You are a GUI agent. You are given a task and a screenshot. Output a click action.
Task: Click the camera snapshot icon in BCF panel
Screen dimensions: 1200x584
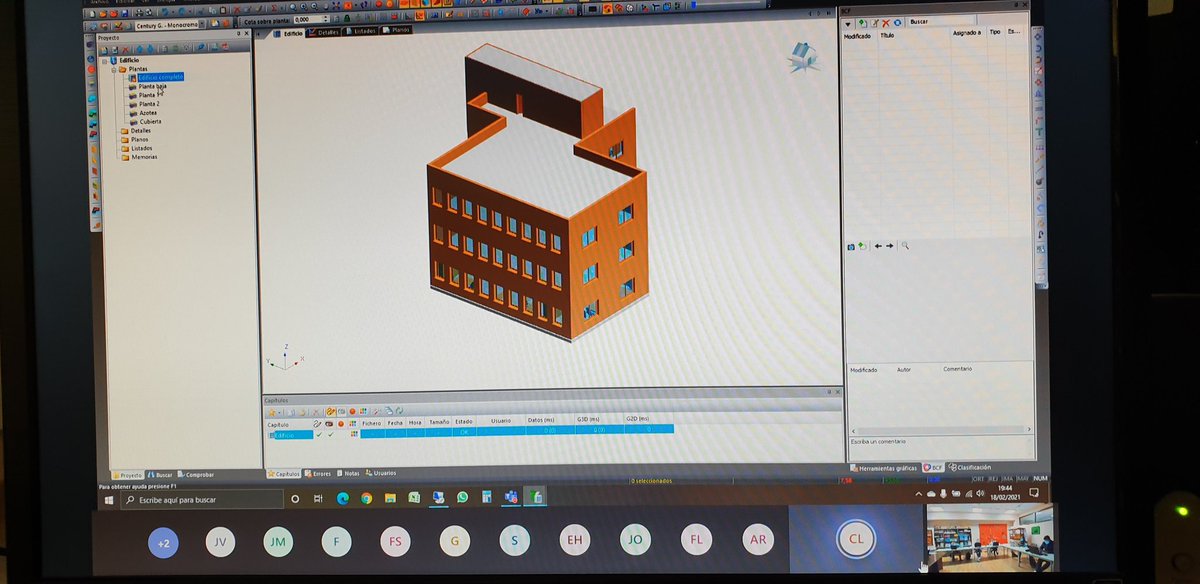pyautogui.click(x=851, y=247)
